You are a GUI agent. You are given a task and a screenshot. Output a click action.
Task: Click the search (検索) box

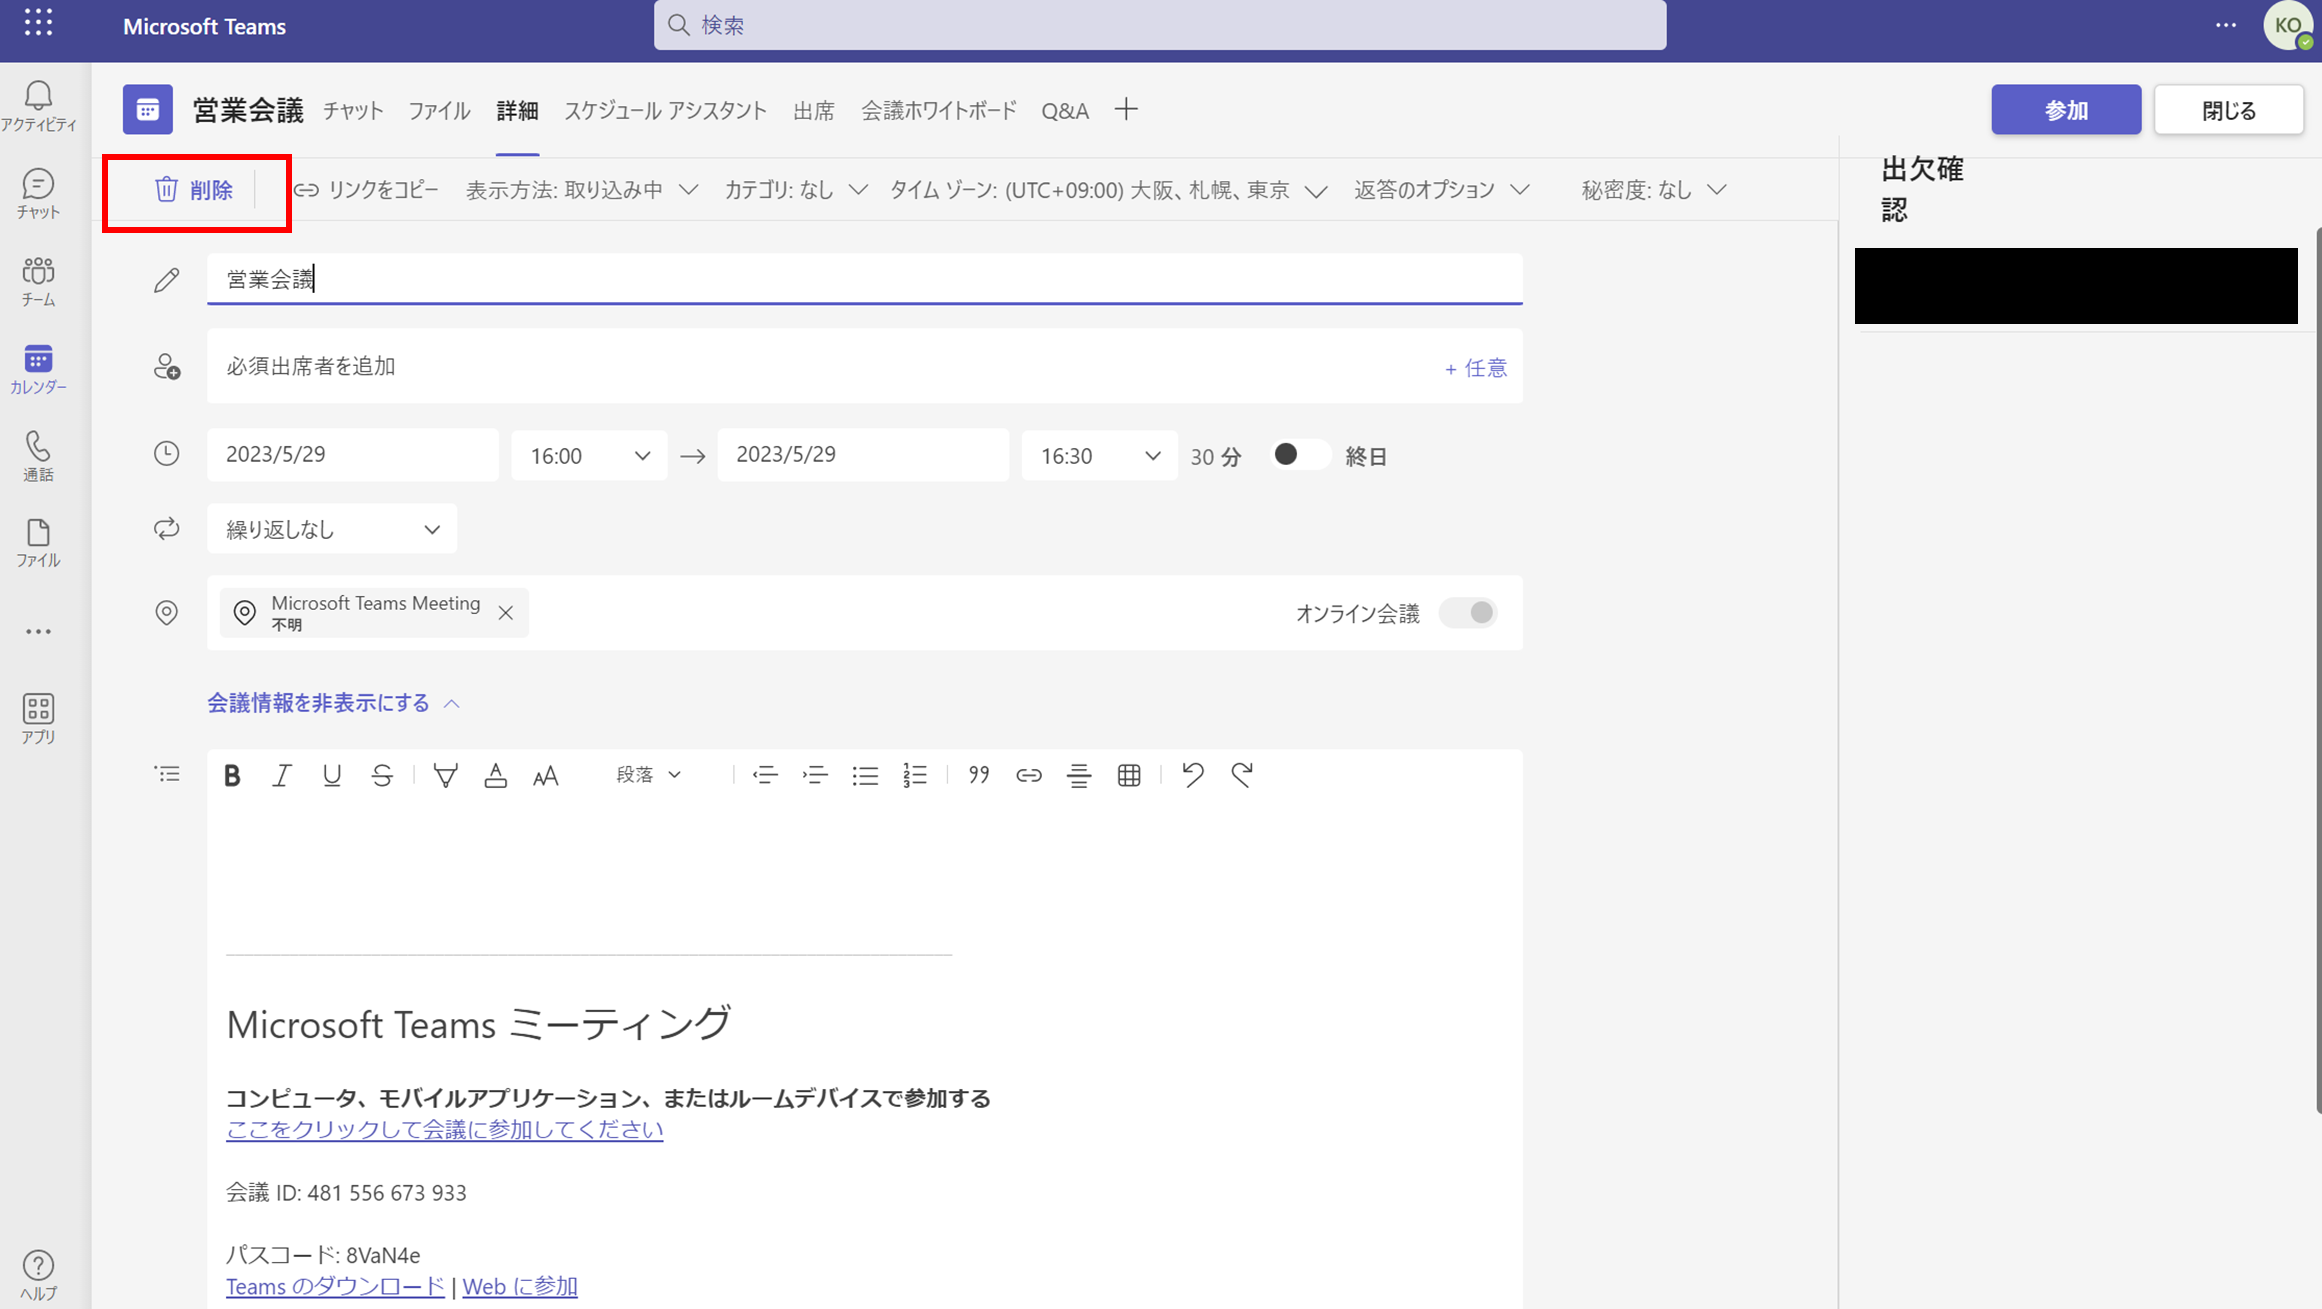[1160, 25]
